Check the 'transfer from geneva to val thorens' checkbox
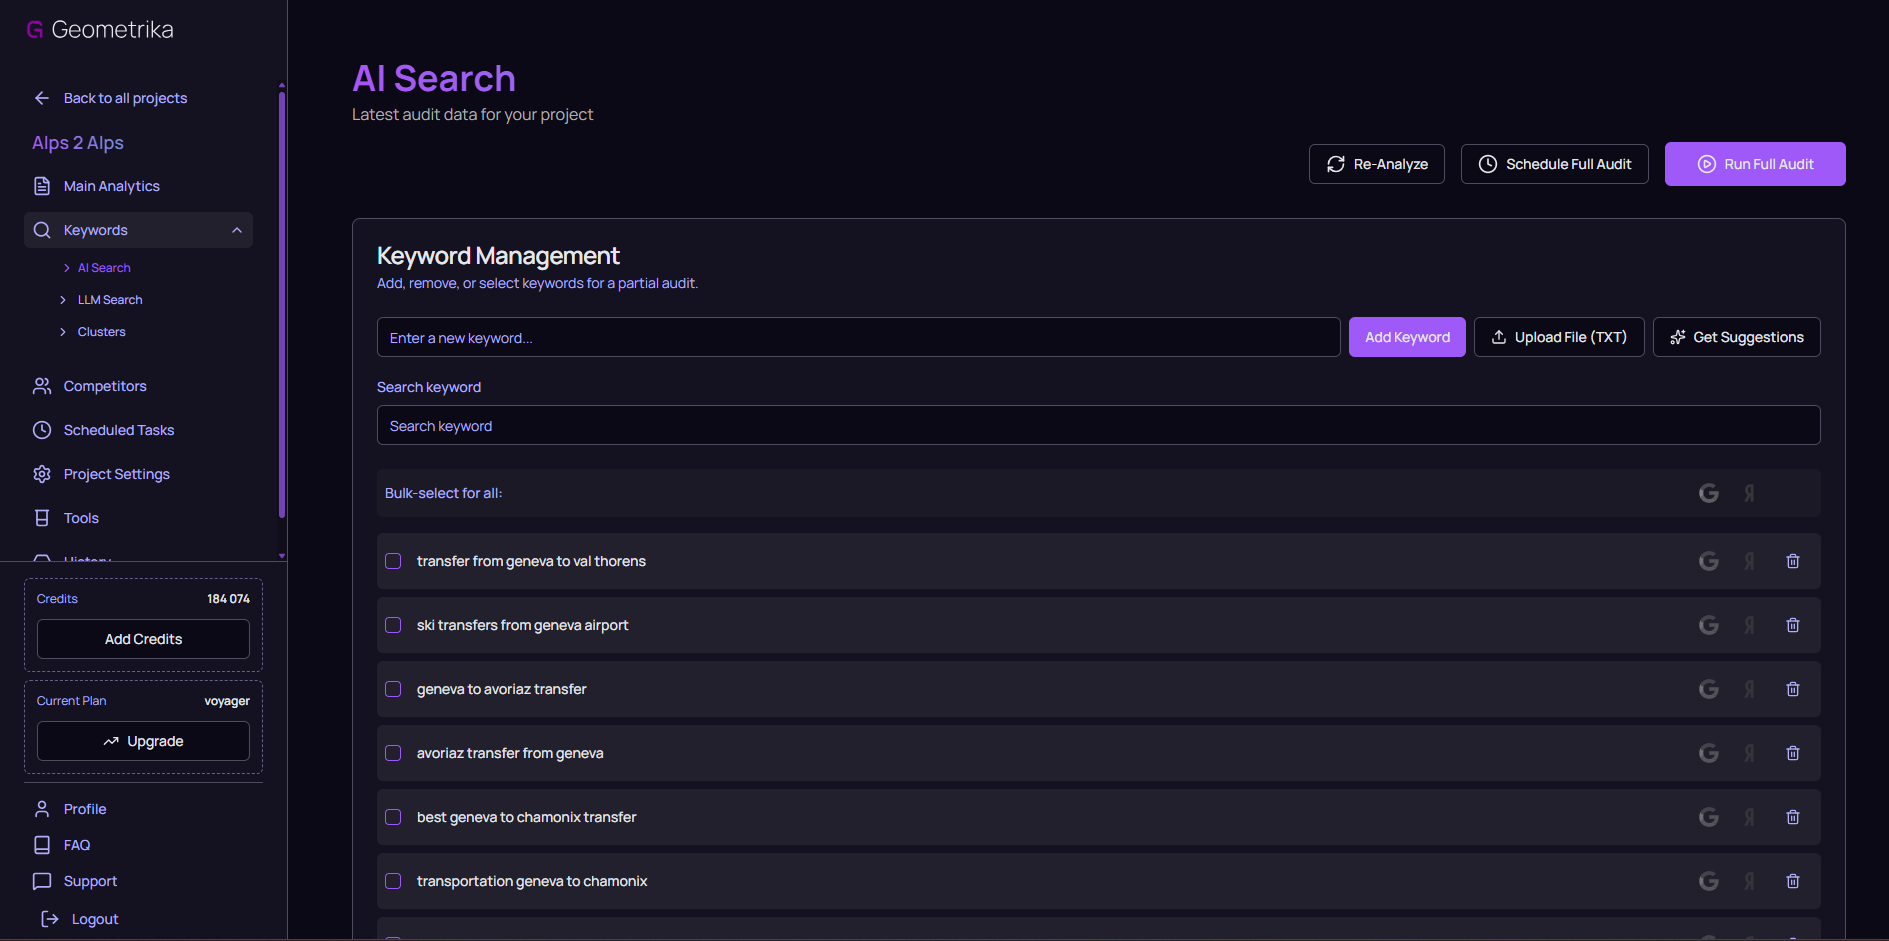This screenshot has height=941, width=1889. coord(393,561)
